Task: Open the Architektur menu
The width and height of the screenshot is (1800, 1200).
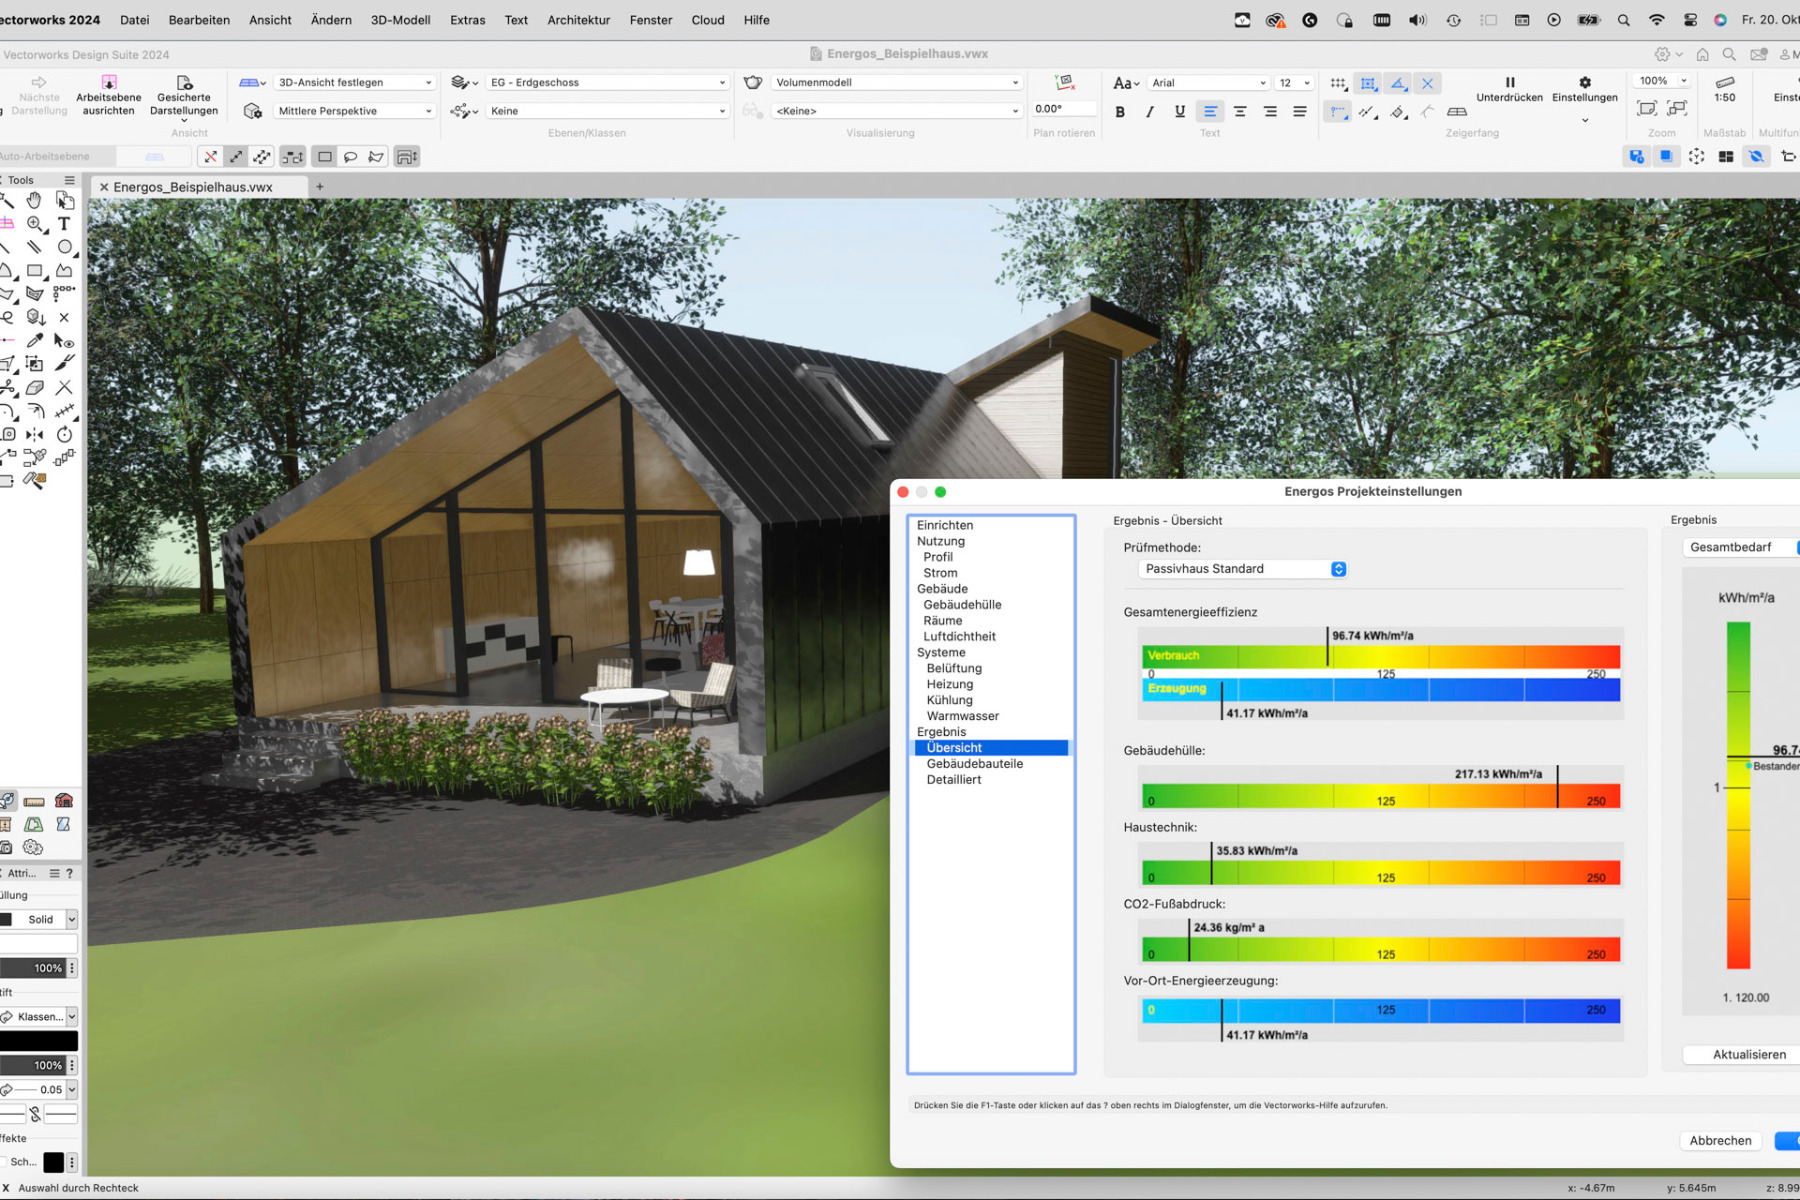Action: 578,20
